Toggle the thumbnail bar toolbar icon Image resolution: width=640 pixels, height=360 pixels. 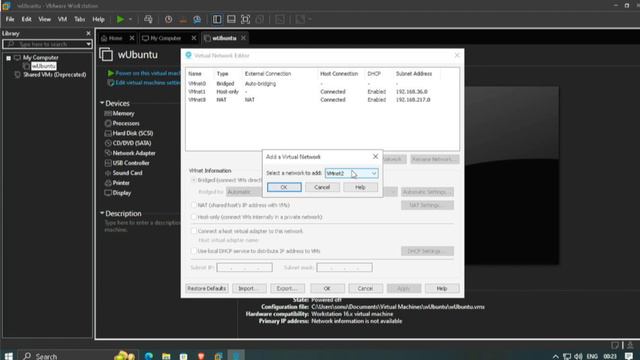pos(231,19)
